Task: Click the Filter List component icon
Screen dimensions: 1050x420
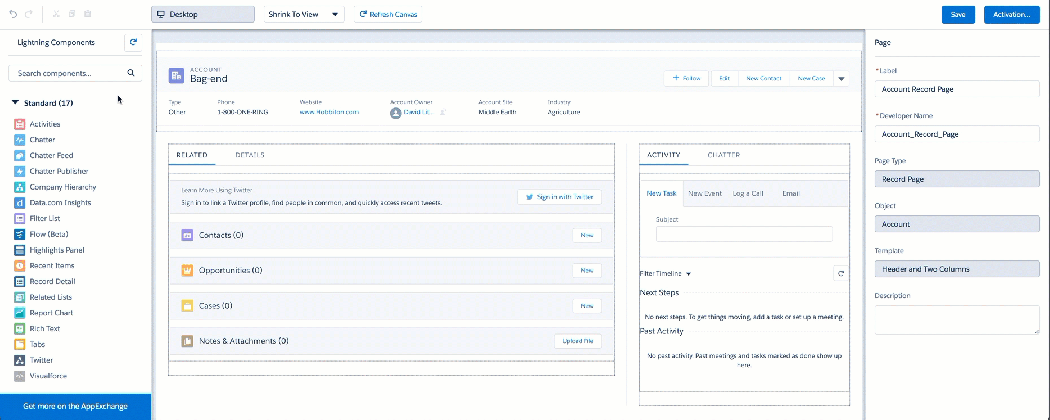Action: click(x=19, y=218)
